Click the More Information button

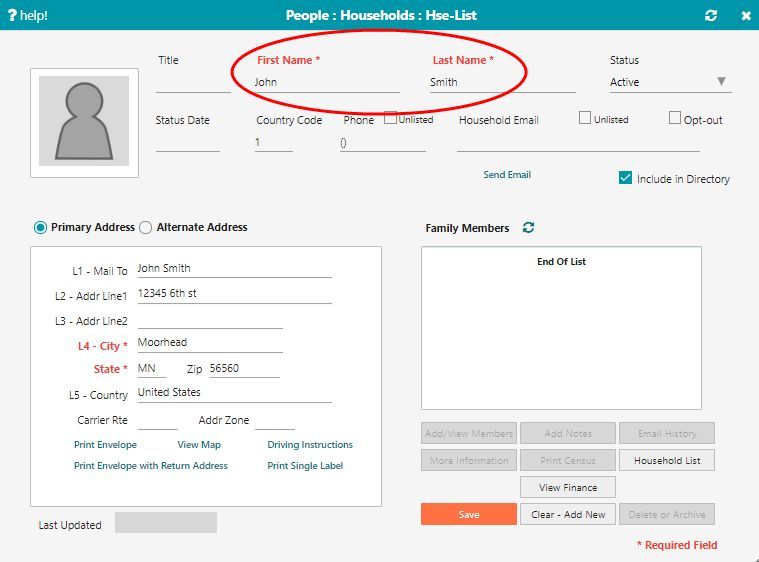click(469, 460)
